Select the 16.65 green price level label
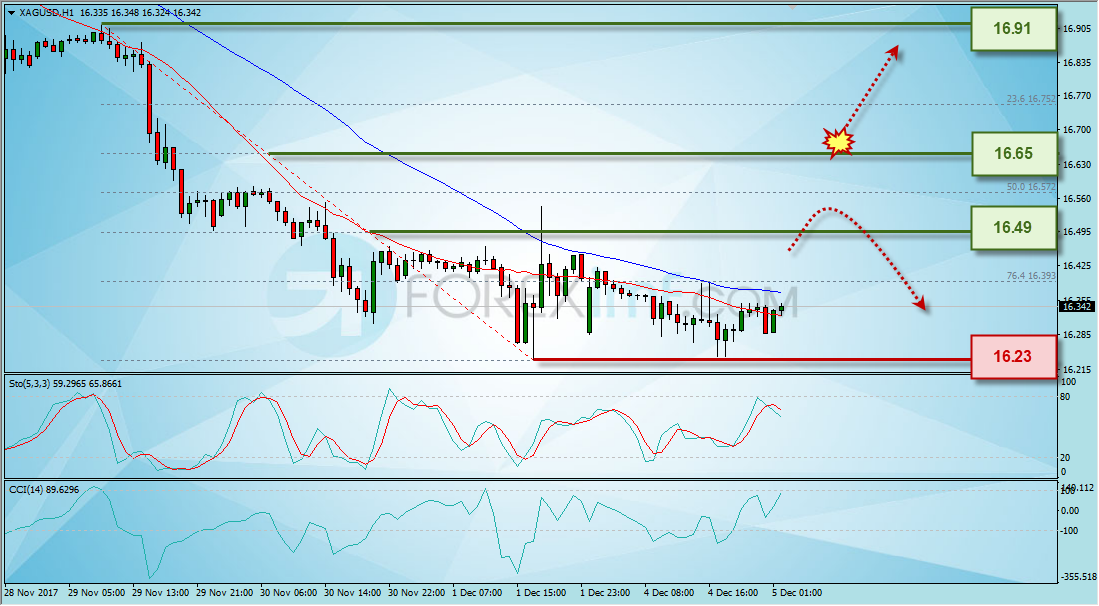Viewport: 1099px width, 606px height. [1013, 153]
